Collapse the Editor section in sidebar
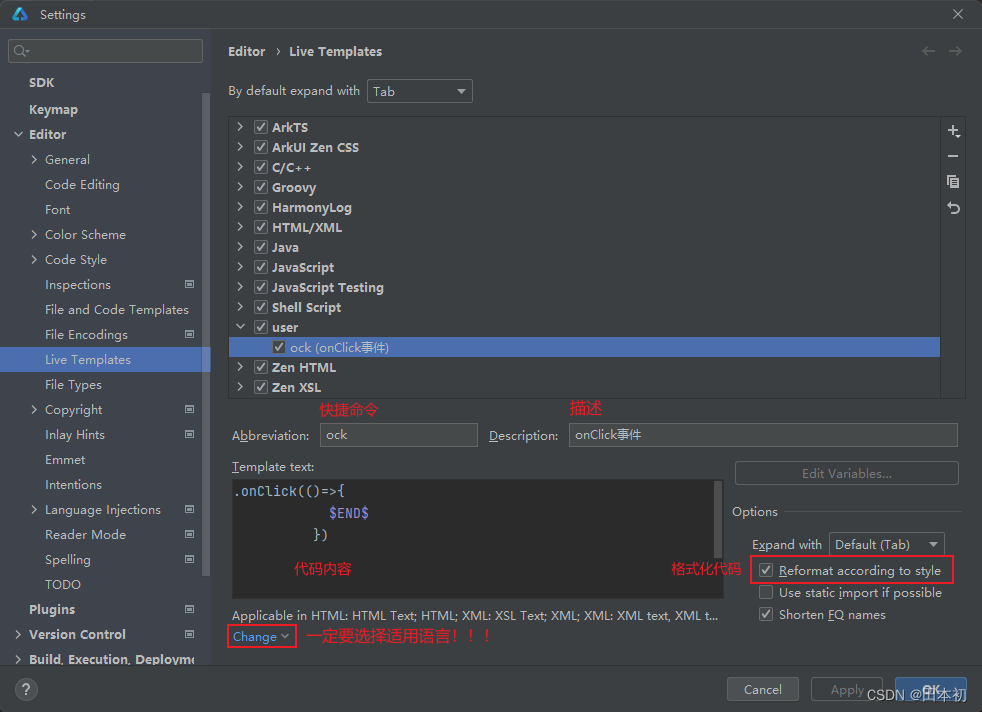 pyautogui.click(x=18, y=134)
